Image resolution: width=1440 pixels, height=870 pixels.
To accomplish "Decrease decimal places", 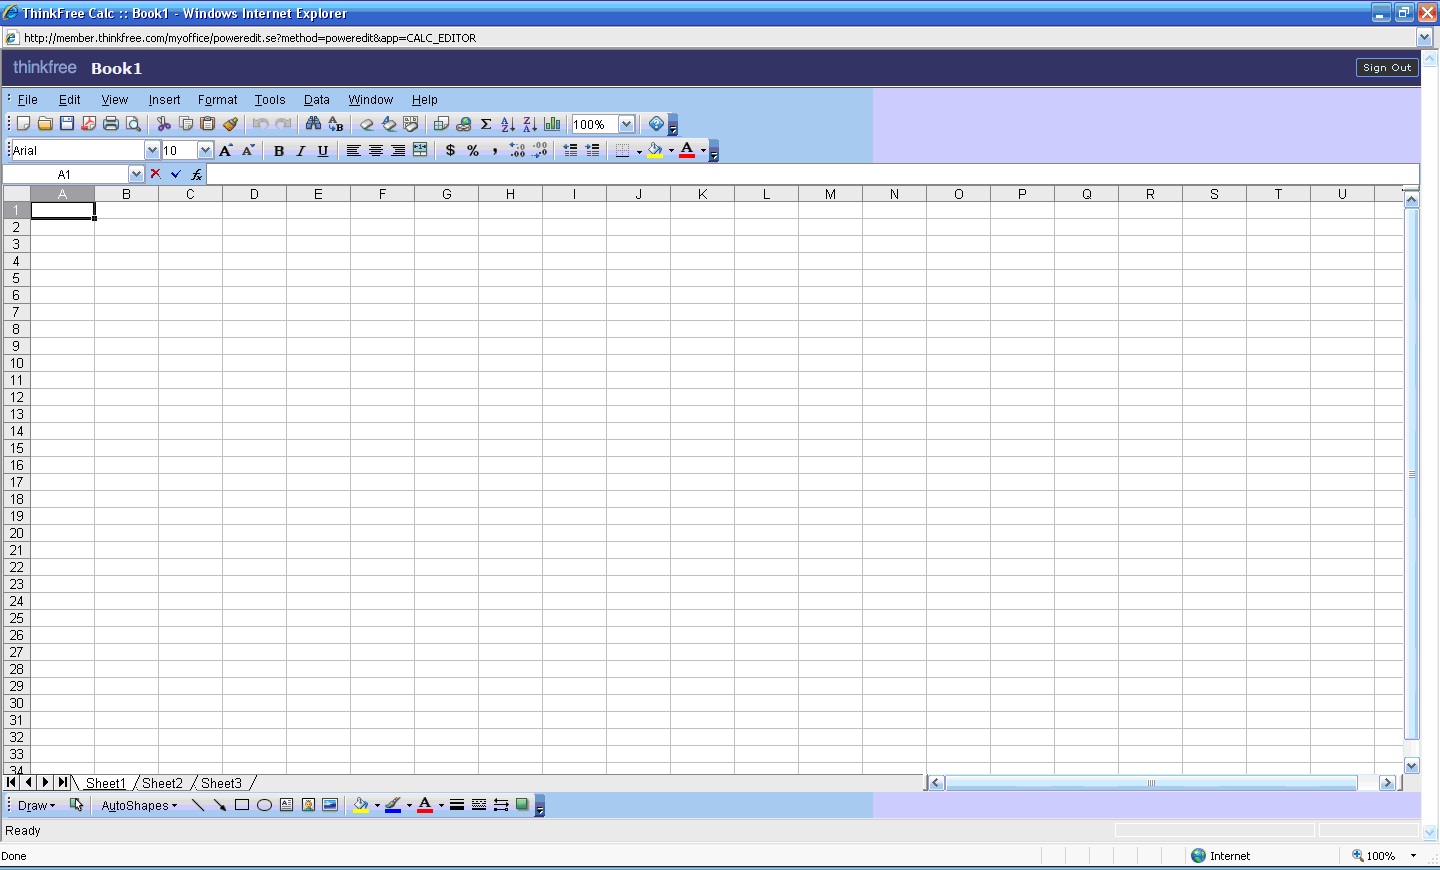I will 540,150.
